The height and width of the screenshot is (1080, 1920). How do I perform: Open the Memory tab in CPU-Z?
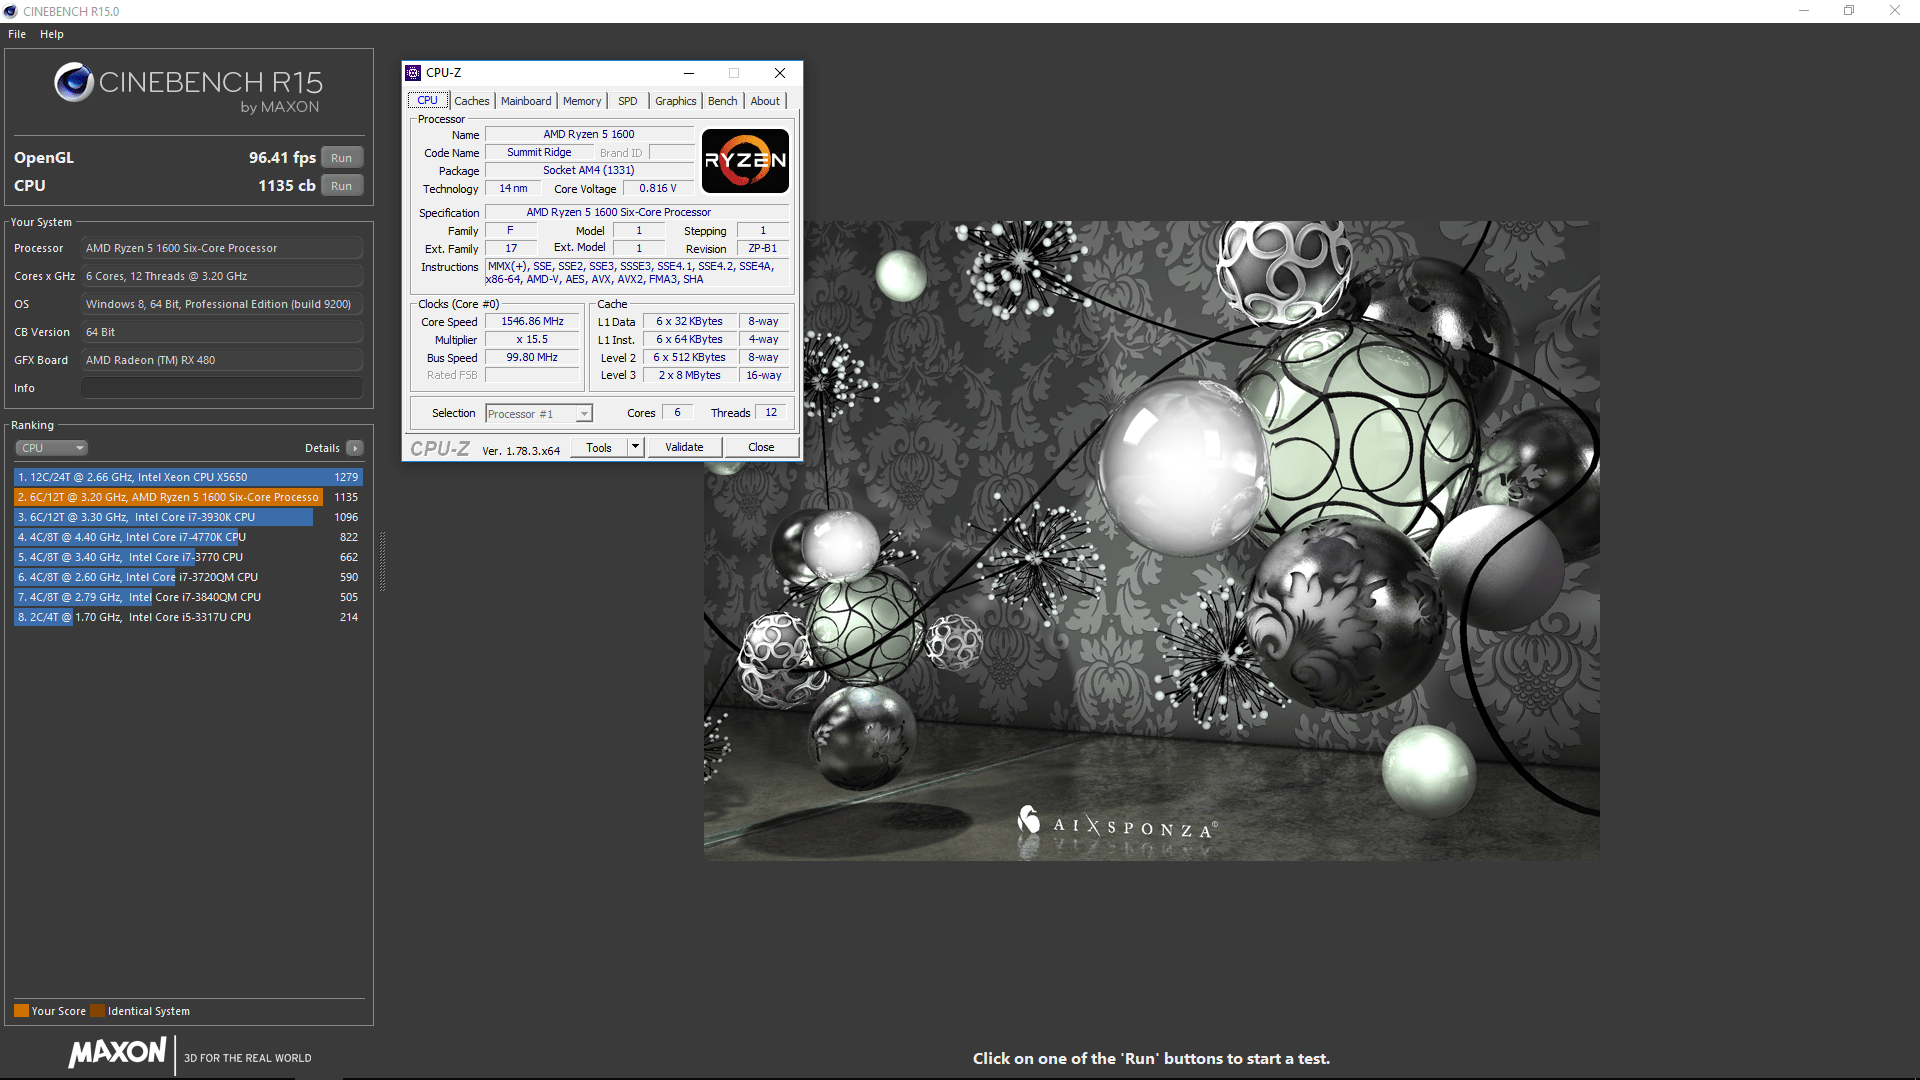tap(582, 101)
